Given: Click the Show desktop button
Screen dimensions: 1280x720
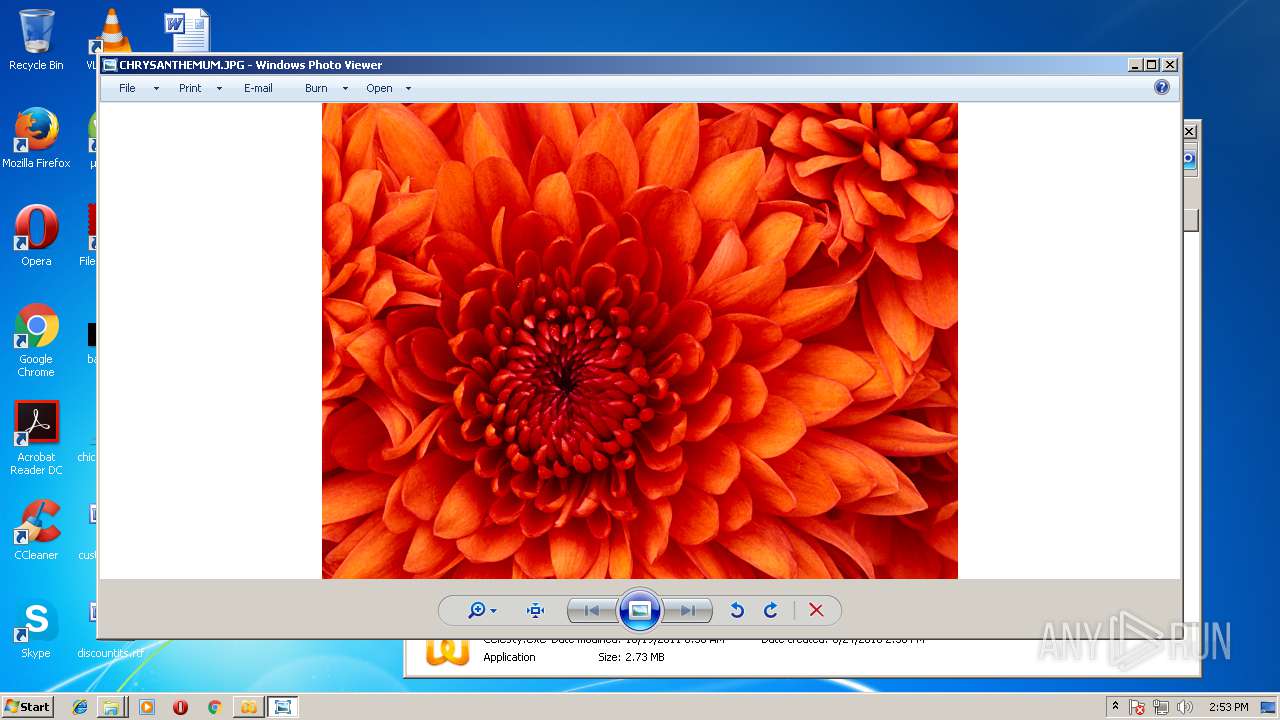Looking at the screenshot, I should [1270, 707].
